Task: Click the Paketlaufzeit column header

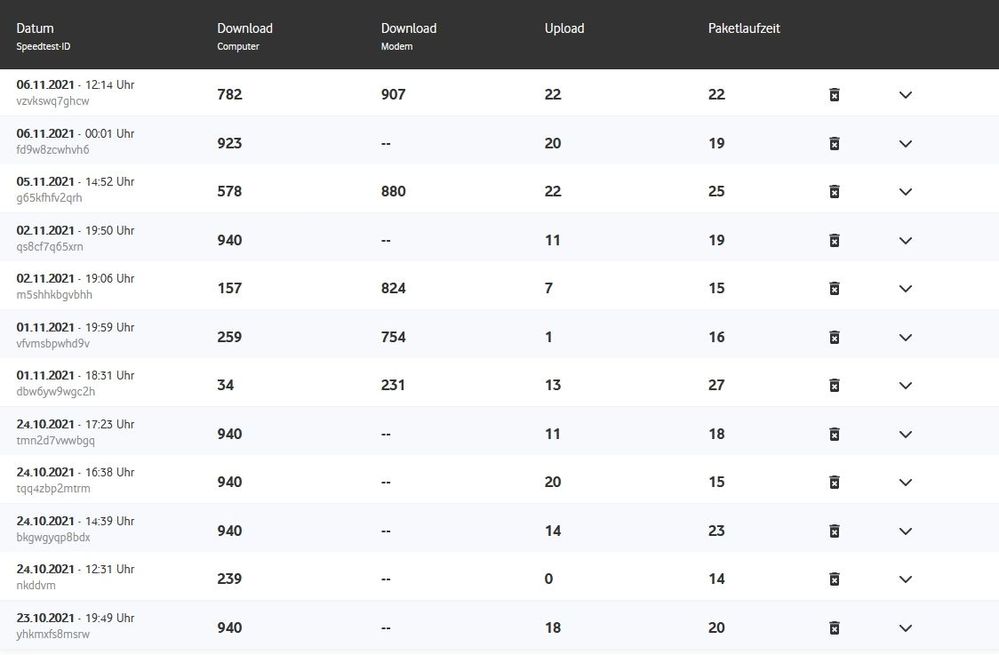Action: 744,28
